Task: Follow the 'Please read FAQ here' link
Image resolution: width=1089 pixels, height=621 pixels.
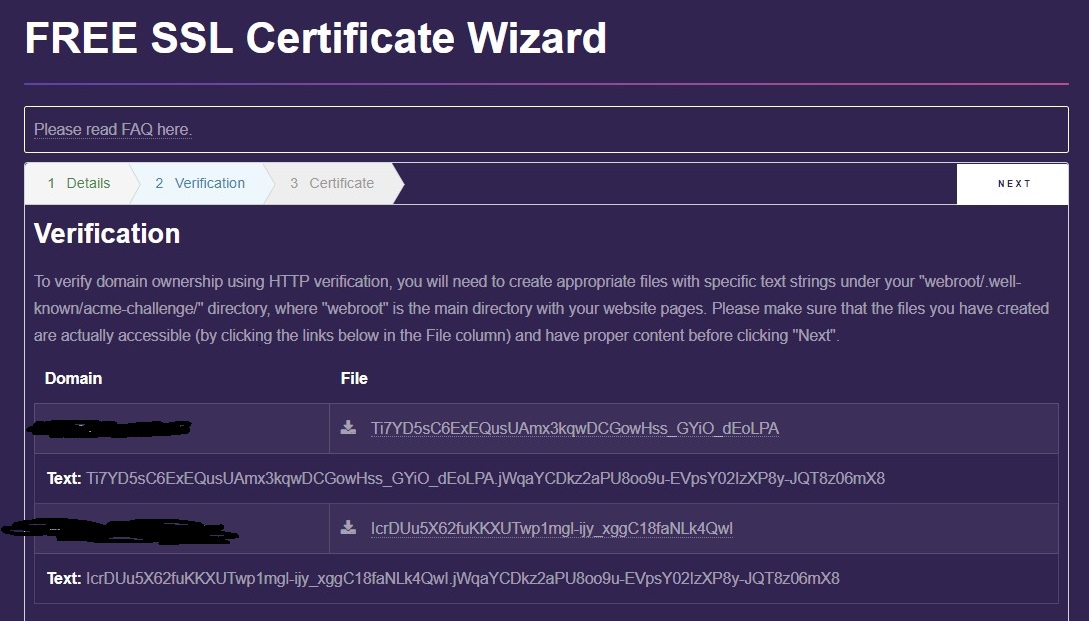Action: point(113,130)
